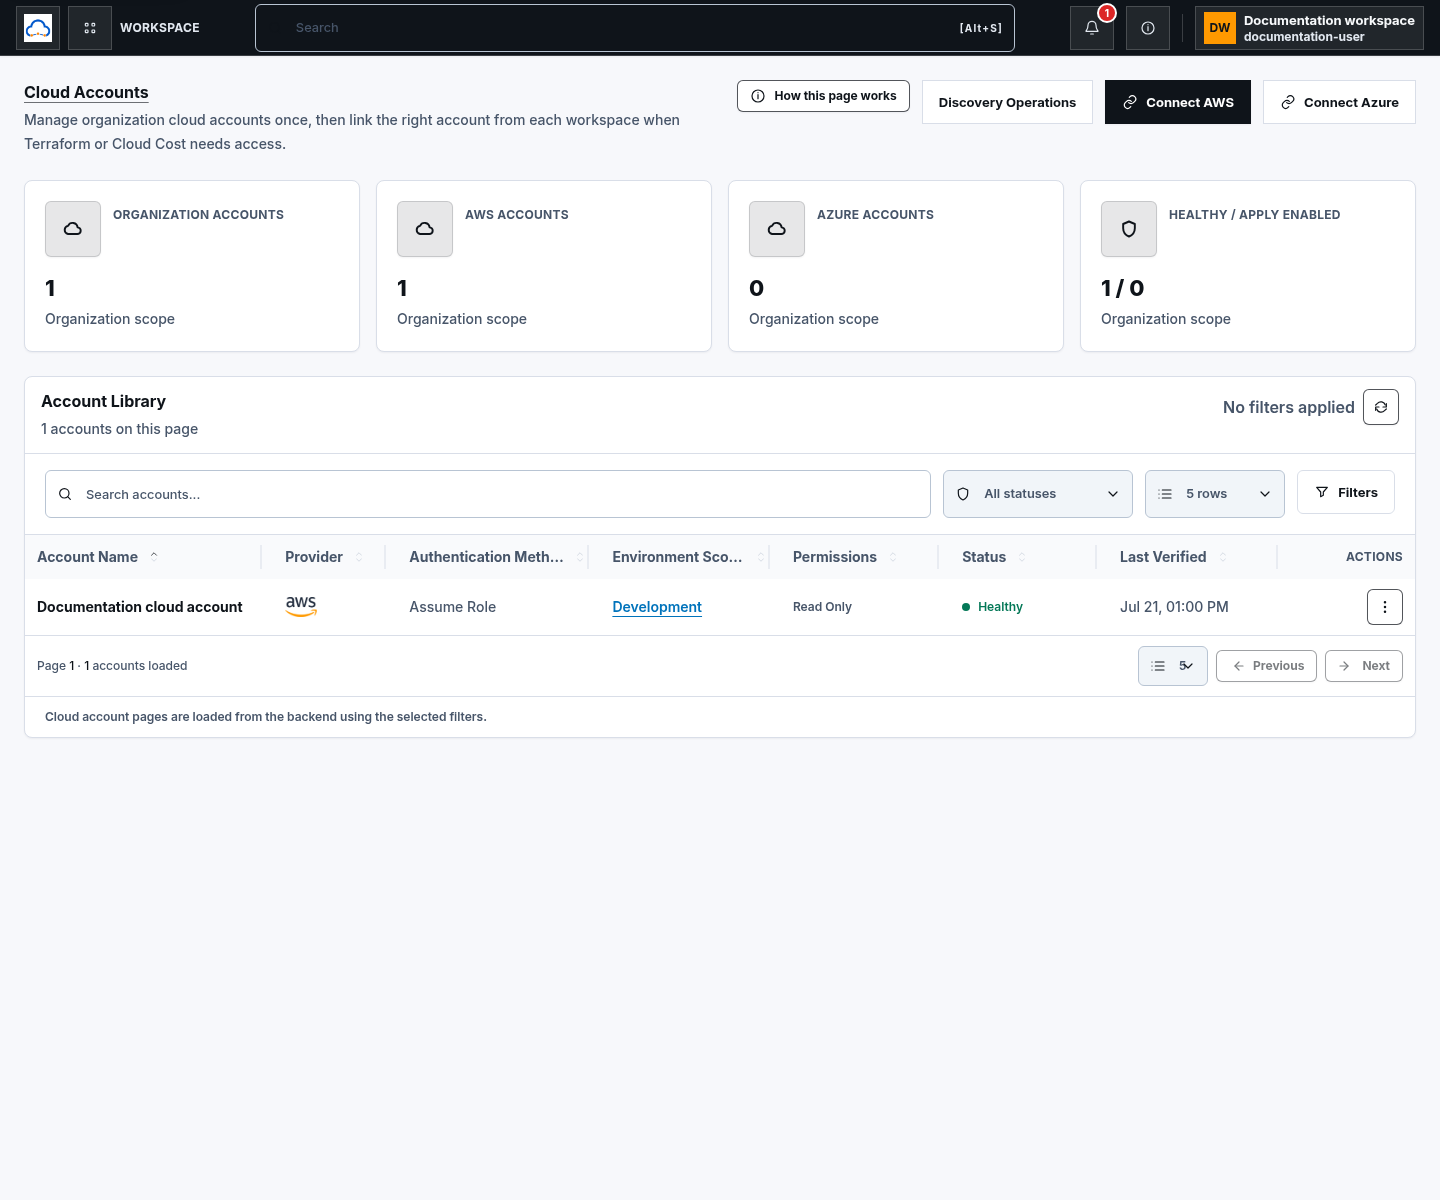Click the Assume Role cell
Viewport: 1440px width, 1200px height.
(x=452, y=607)
